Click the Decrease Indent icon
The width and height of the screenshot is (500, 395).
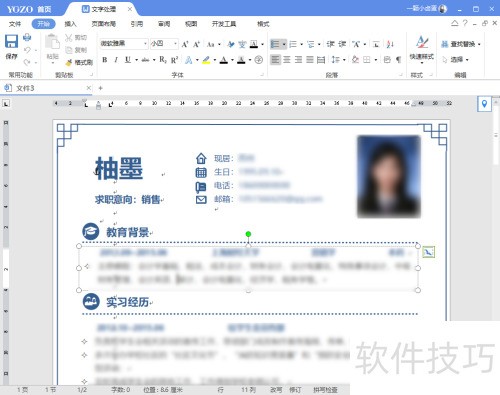pyautogui.click(x=330, y=44)
